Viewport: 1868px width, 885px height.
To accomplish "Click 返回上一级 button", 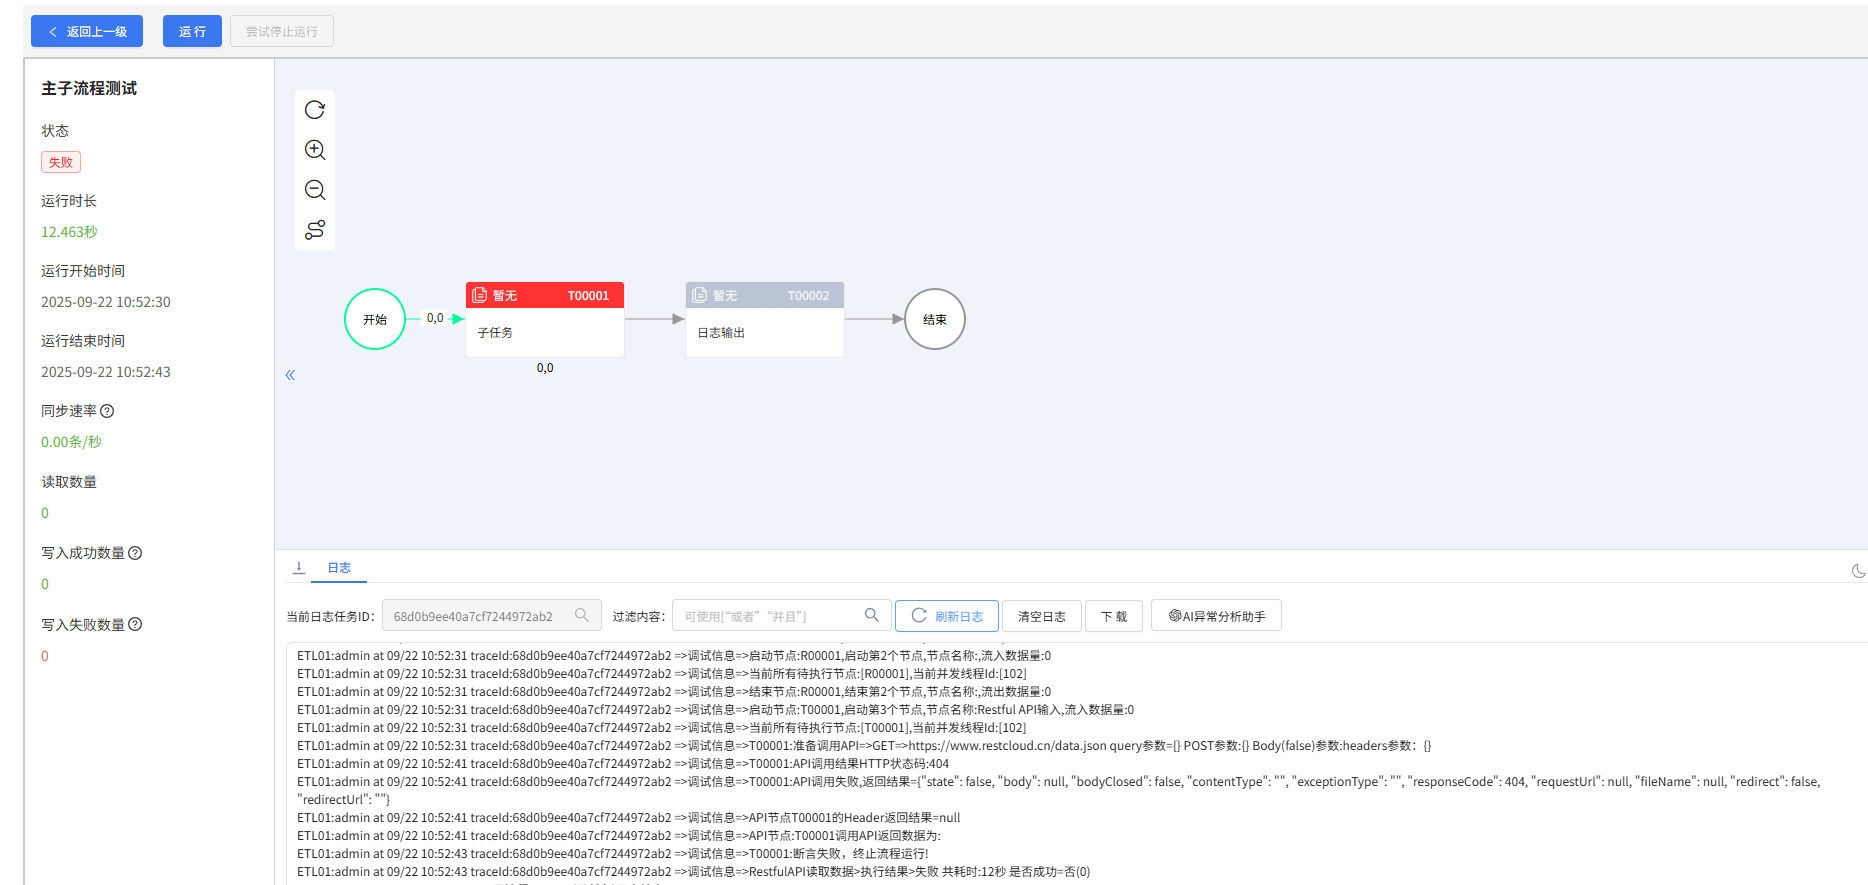I will point(87,31).
